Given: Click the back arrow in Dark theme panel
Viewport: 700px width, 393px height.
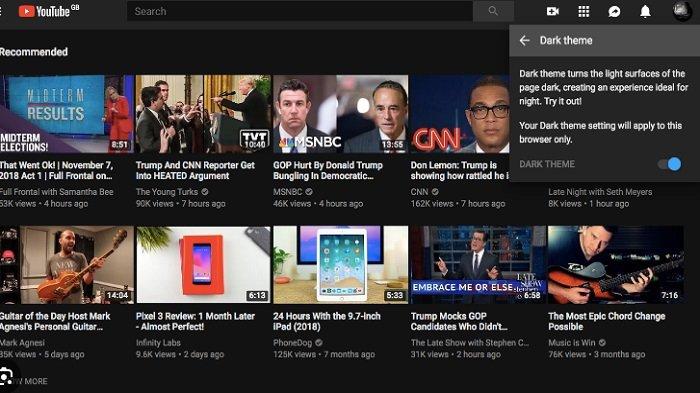Looking at the screenshot, I should tap(525, 41).
